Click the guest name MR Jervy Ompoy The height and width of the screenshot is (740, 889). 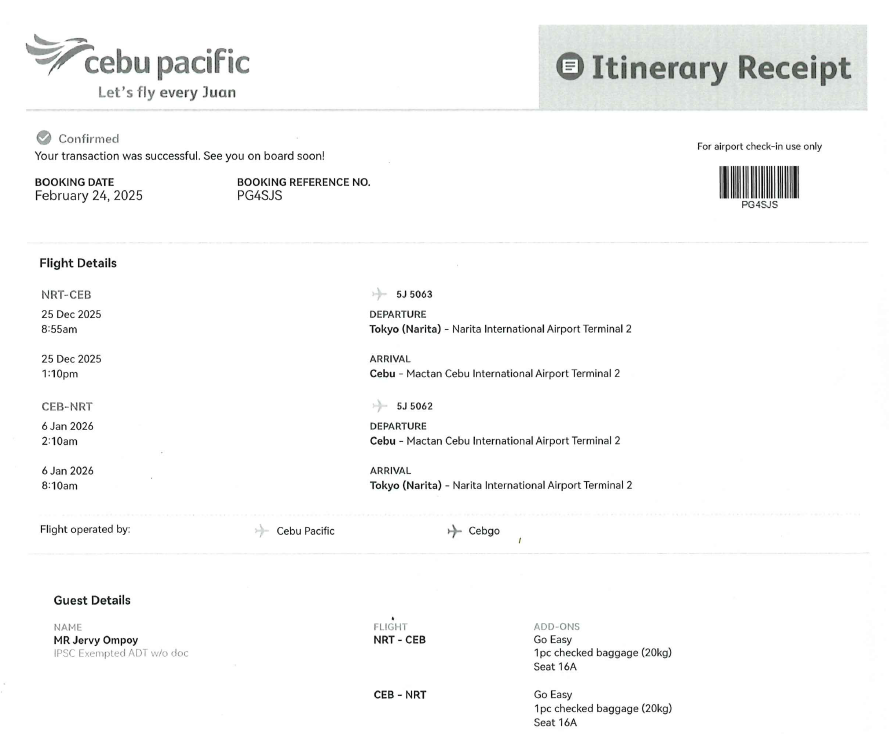(x=97, y=640)
